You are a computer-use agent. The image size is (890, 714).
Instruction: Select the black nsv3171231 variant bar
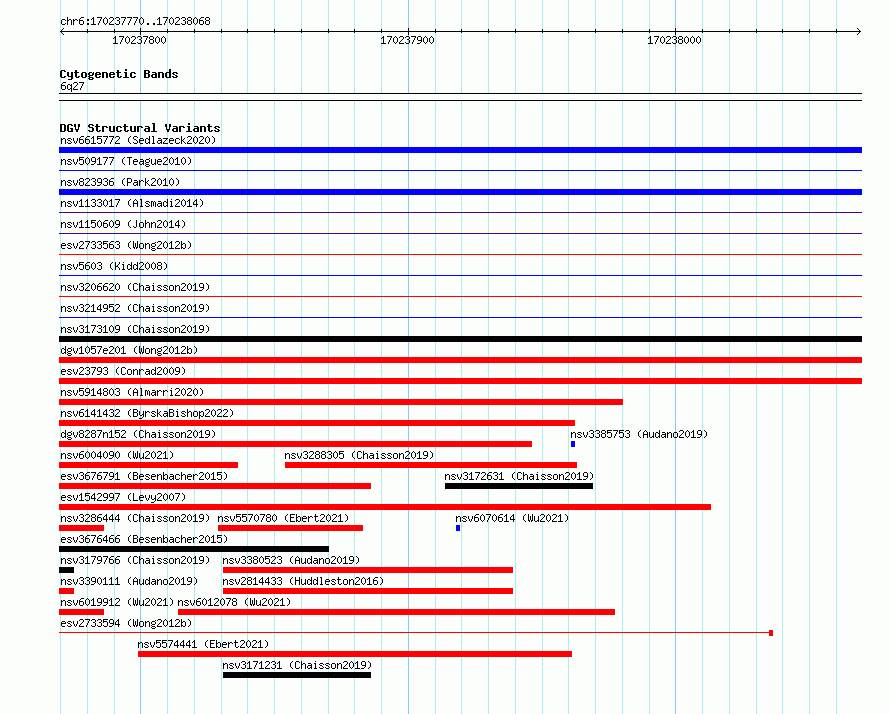pyautogui.click(x=297, y=675)
